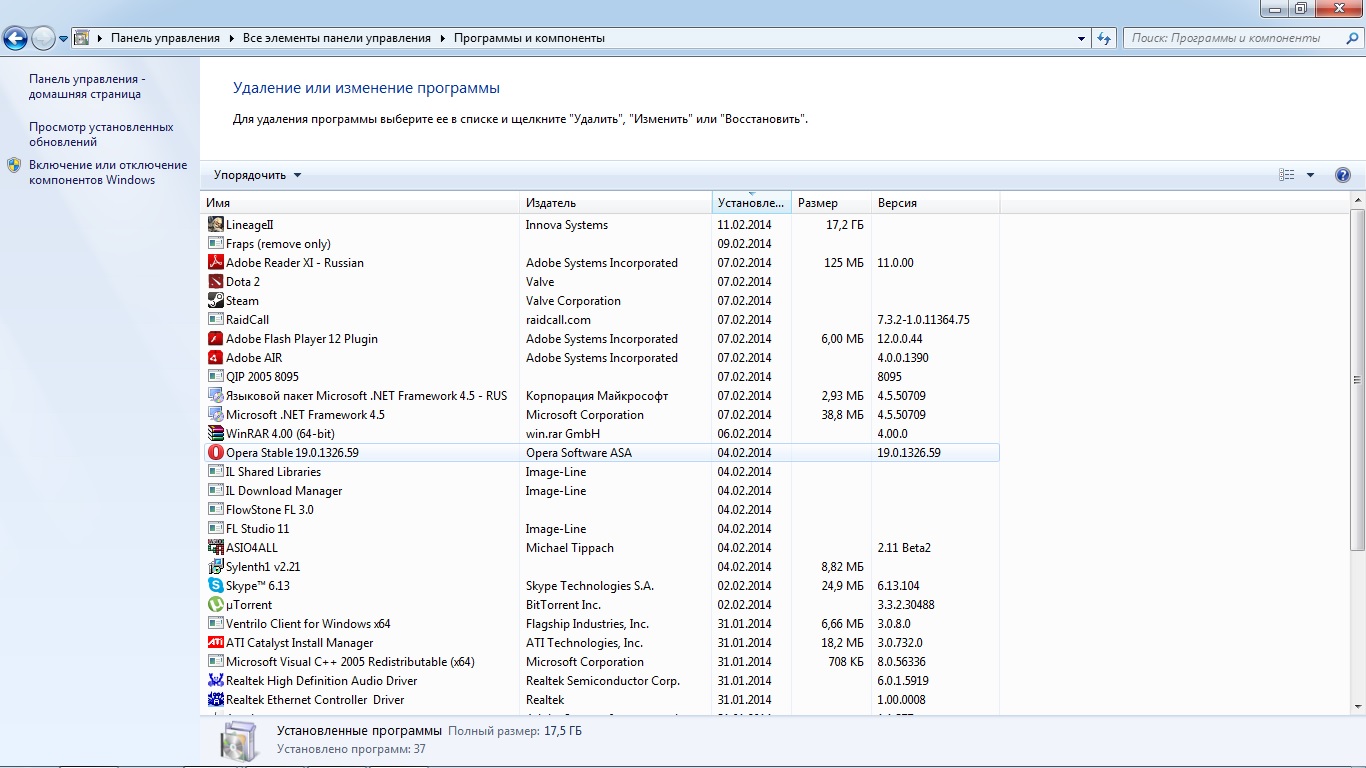Click Все элементы панели управления breadcrumb
The height and width of the screenshot is (768, 1366).
[337, 38]
